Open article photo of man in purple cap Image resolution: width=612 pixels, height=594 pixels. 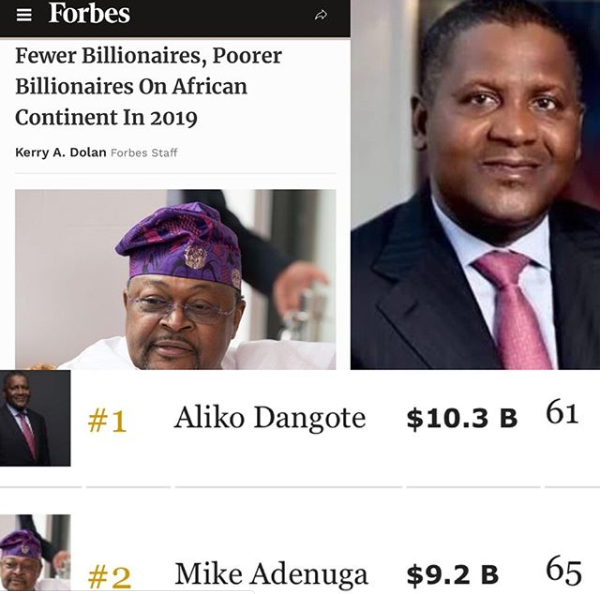(x=175, y=279)
